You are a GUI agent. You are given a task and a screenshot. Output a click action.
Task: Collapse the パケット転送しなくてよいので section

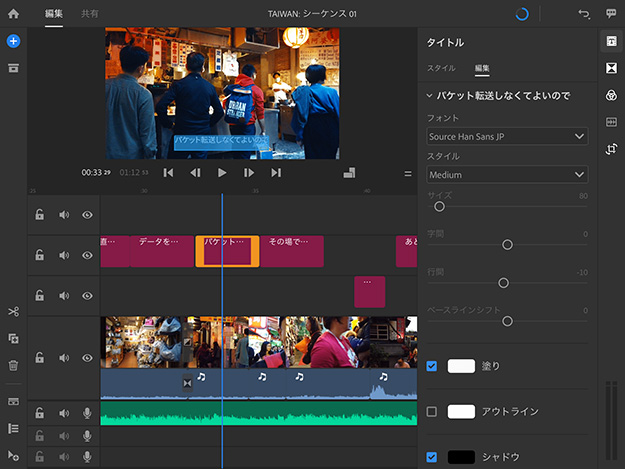point(430,96)
